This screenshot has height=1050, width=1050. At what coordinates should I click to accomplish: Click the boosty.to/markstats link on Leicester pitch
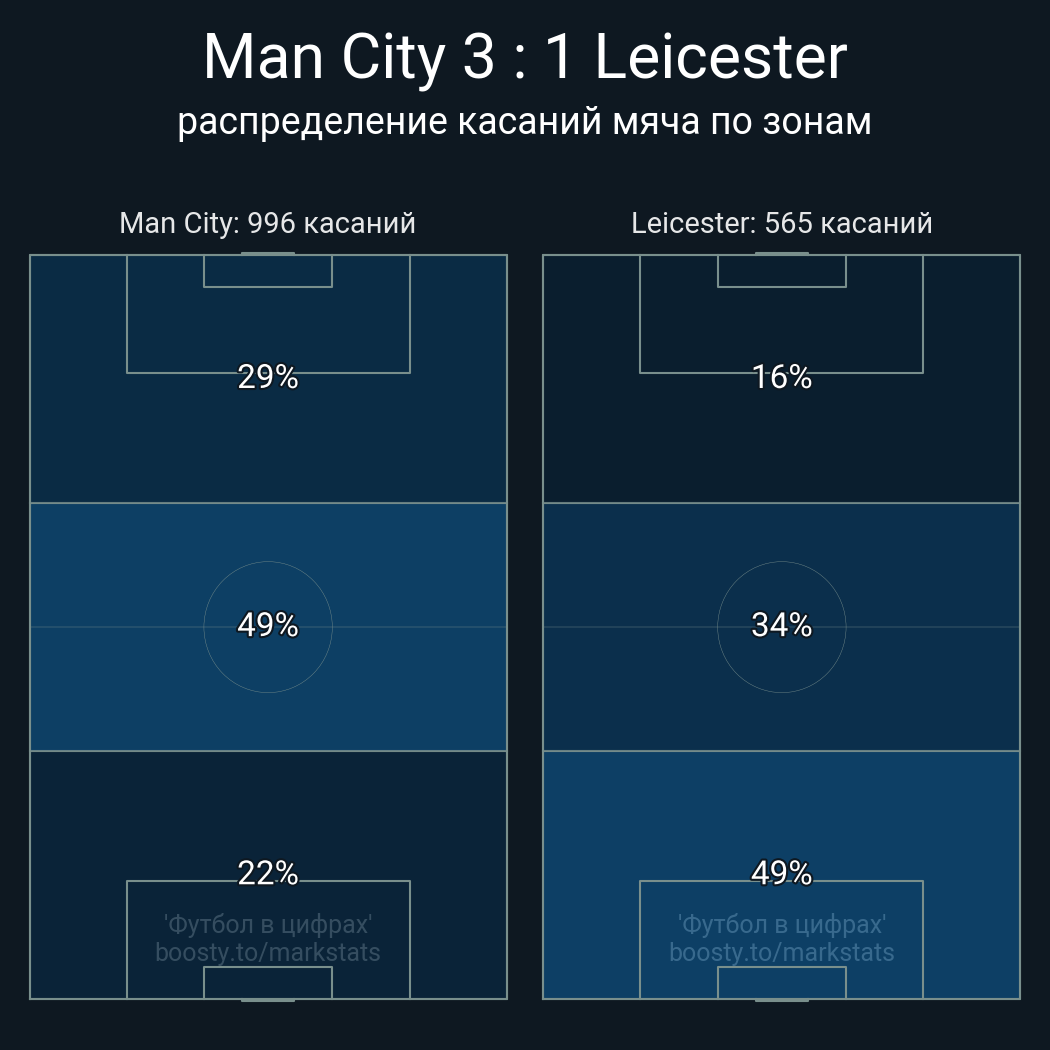click(781, 952)
